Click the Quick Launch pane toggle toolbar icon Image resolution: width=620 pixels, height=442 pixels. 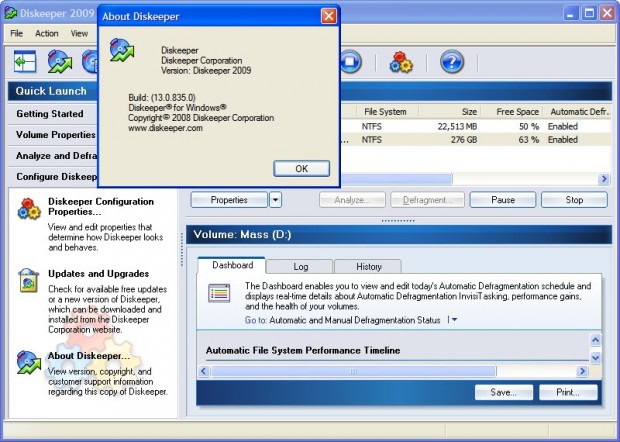[25, 62]
